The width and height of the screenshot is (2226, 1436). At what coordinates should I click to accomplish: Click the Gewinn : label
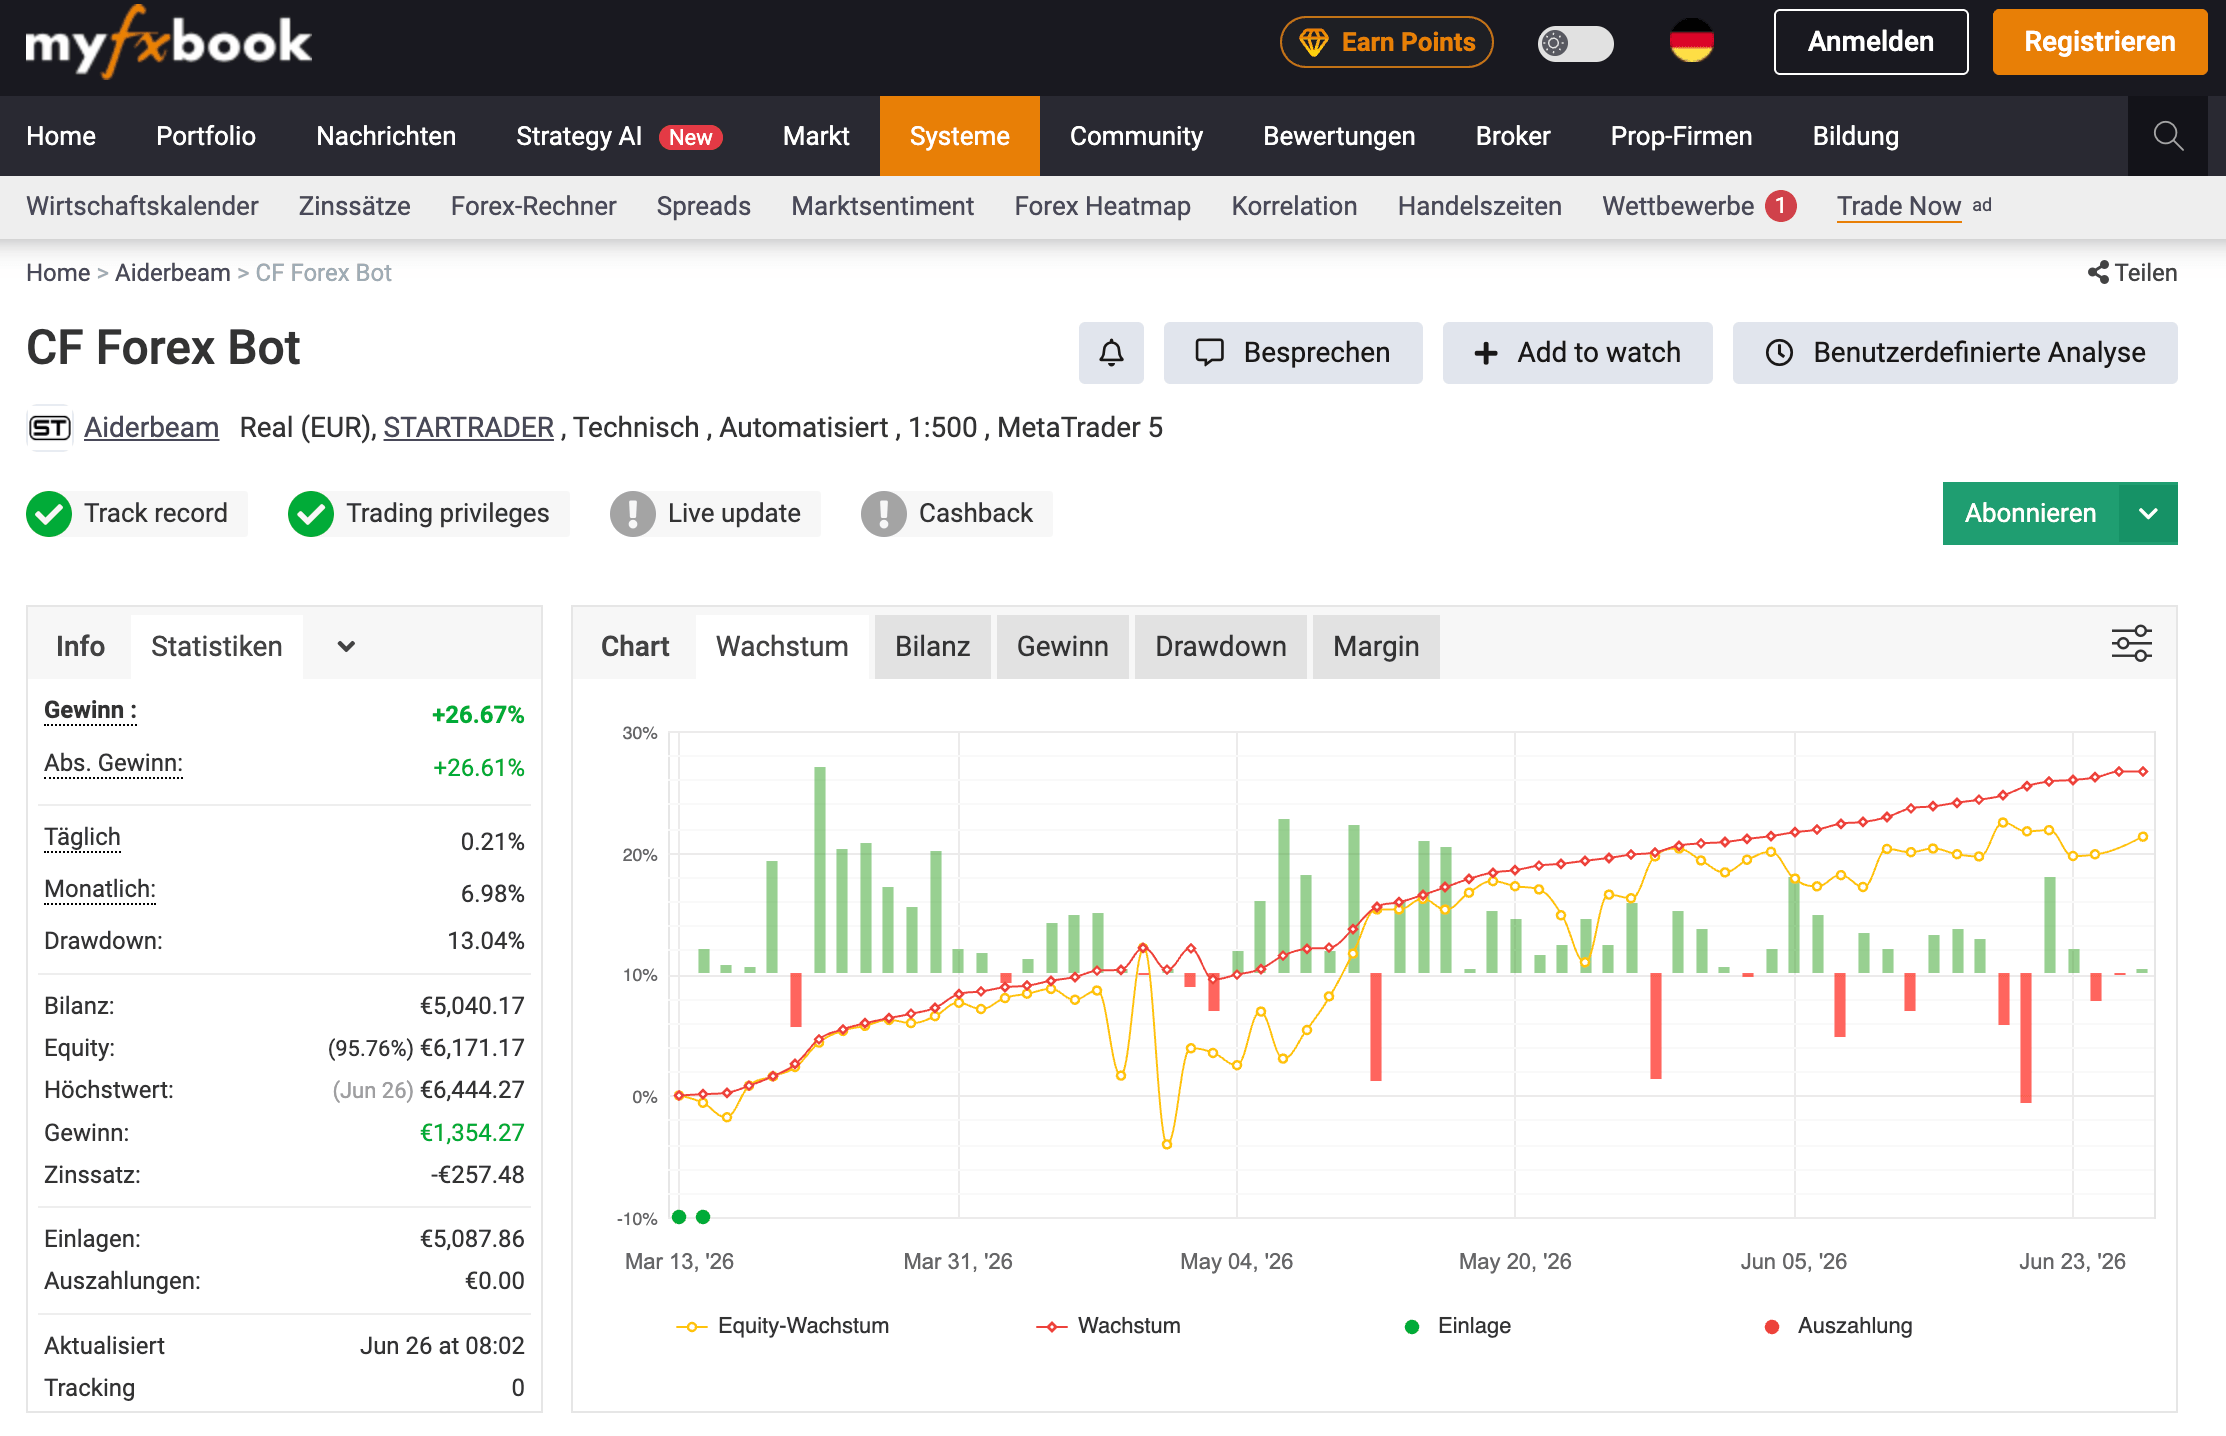pyautogui.click(x=90, y=711)
